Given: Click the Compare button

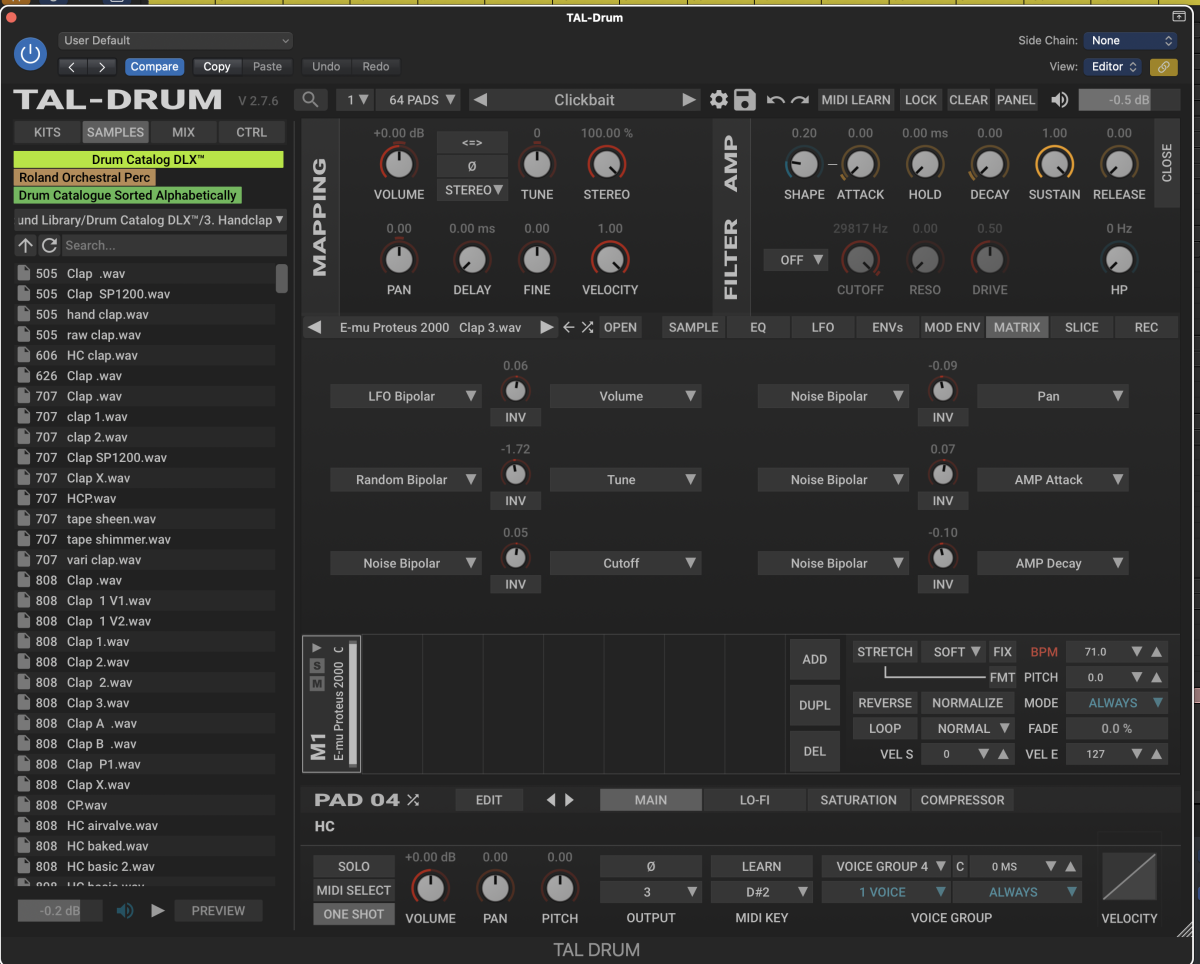Looking at the screenshot, I should tap(154, 67).
